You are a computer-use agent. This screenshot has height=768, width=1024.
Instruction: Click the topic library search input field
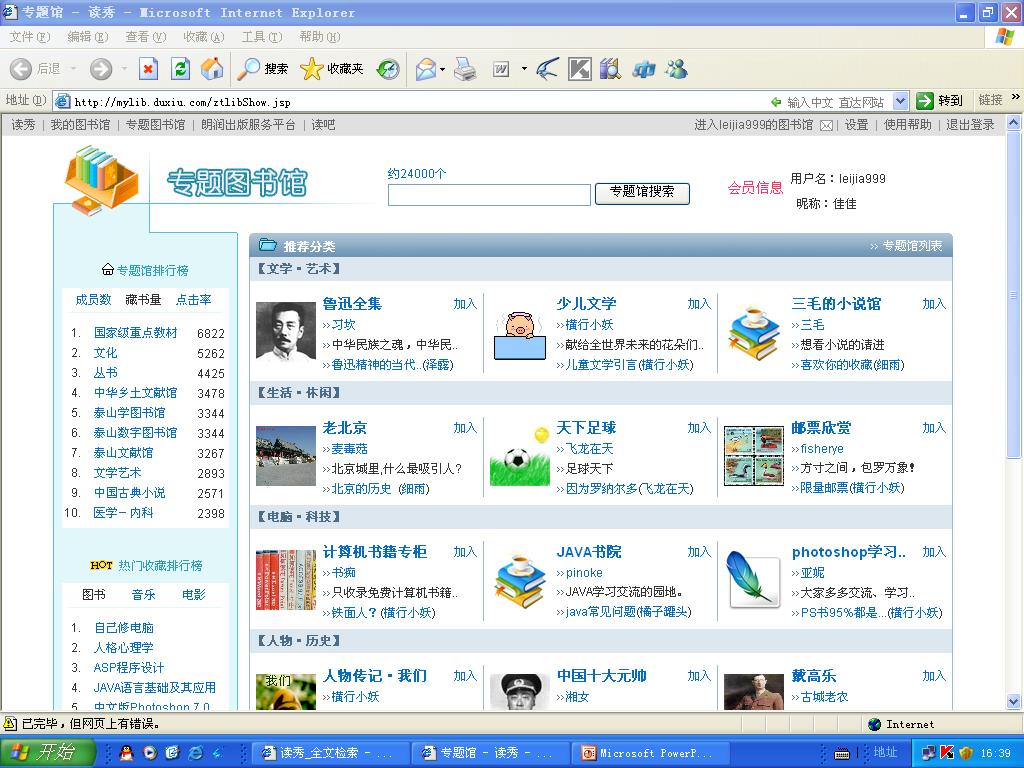pos(489,195)
